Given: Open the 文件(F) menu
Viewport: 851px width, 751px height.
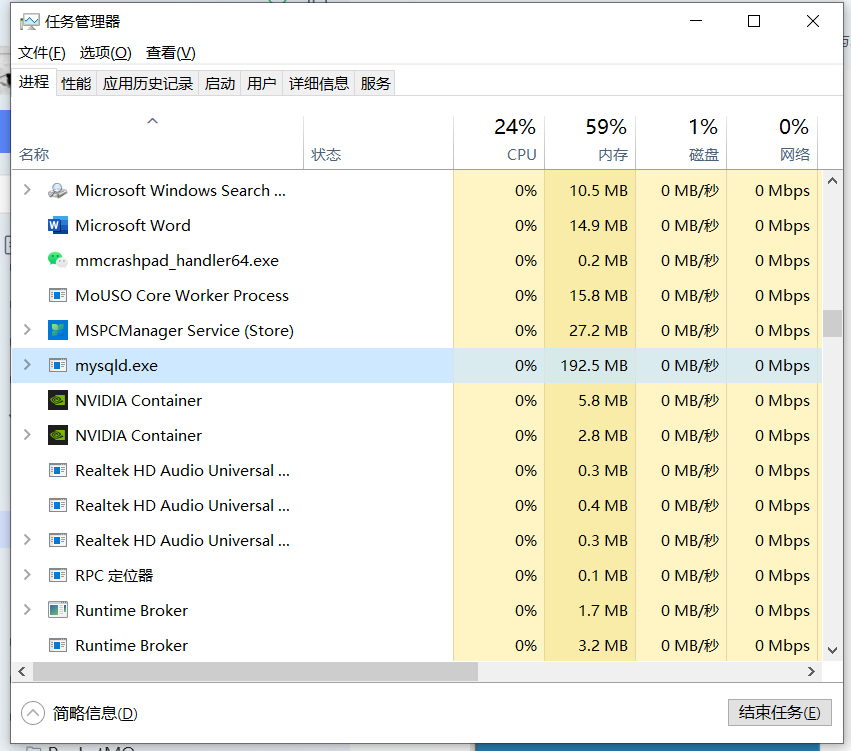Looking at the screenshot, I should 42,53.
